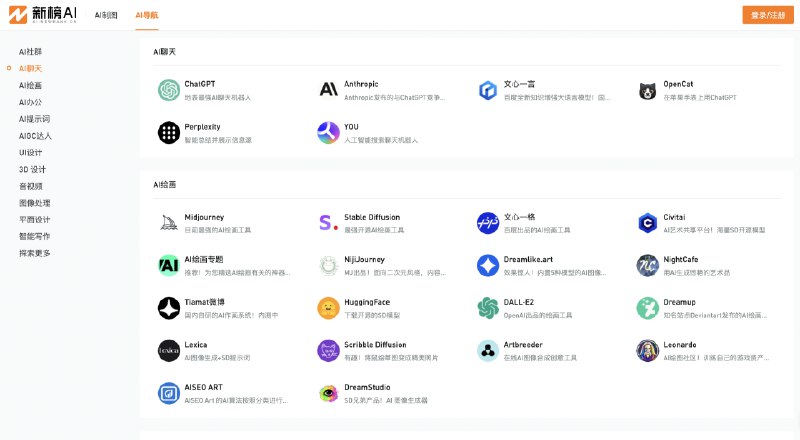Open the HuggingFace emoji icon
800x440 pixels.
[329, 308]
